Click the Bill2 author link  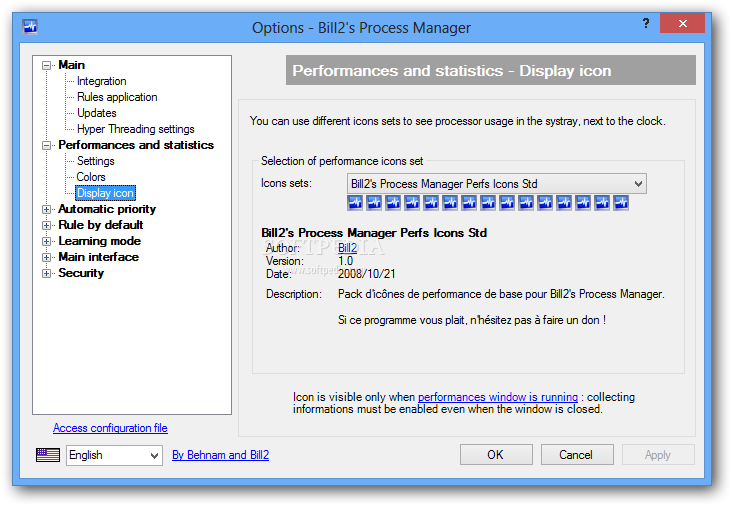tap(347, 248)
